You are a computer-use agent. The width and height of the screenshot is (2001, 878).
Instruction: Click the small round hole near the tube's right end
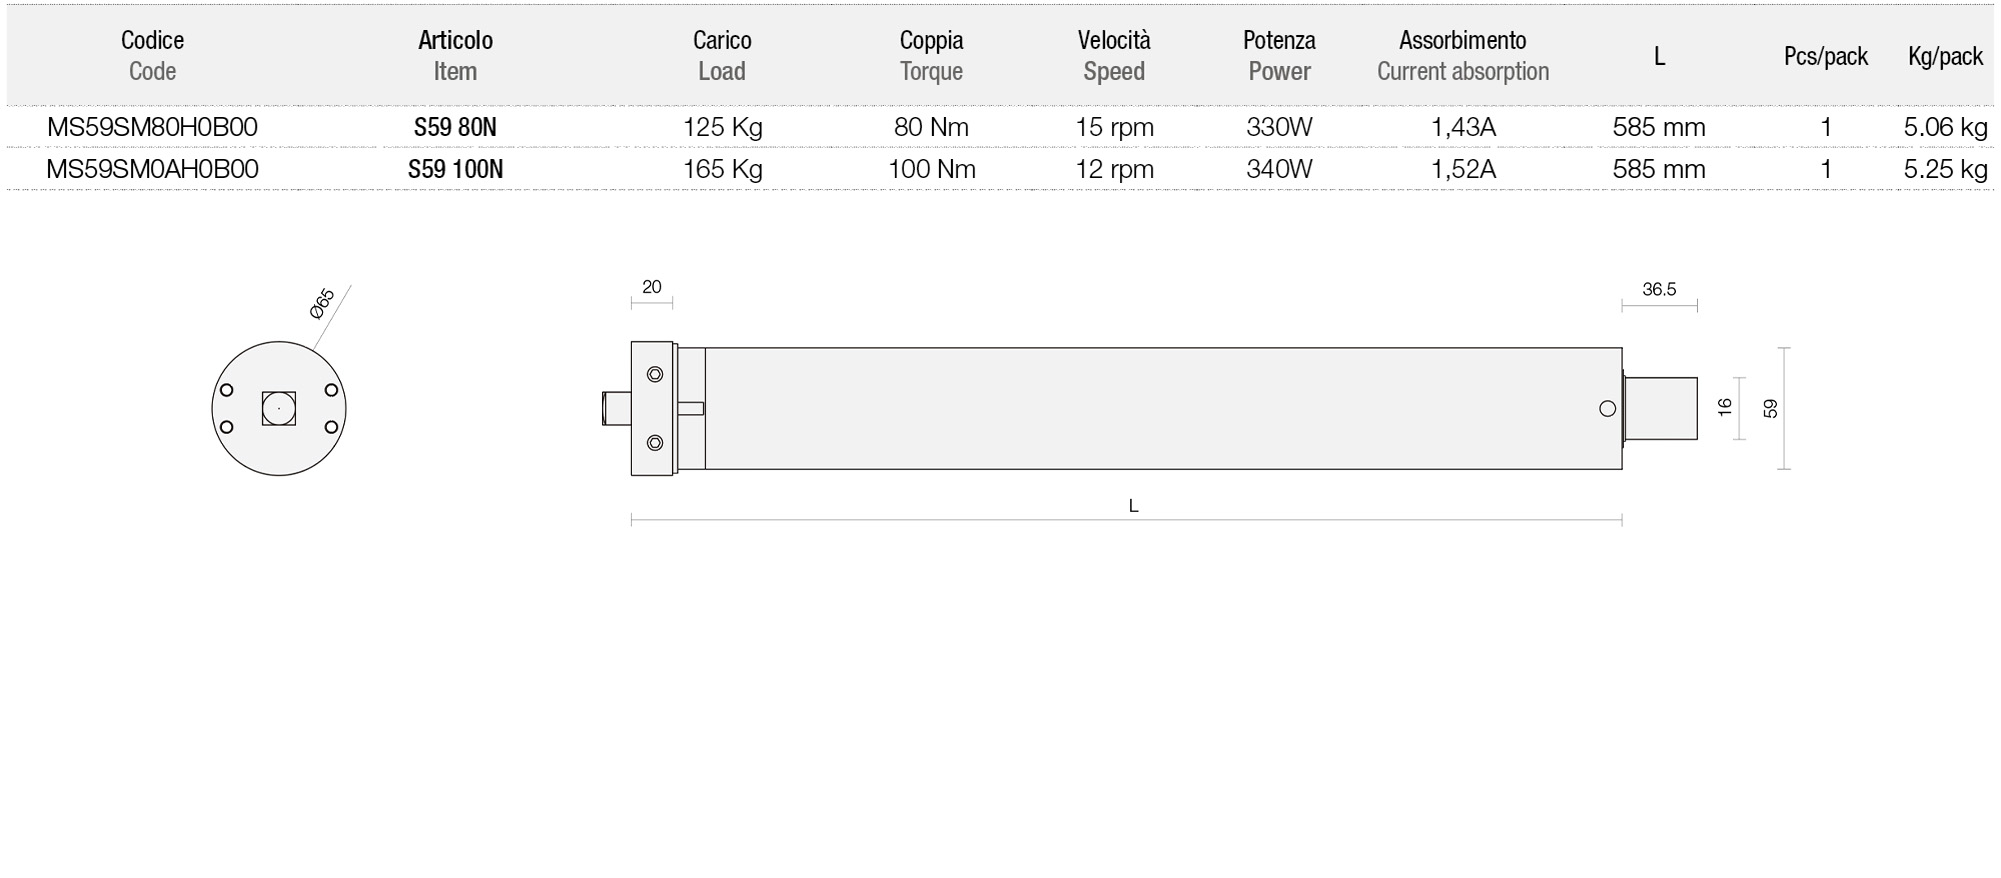click(x=1607, y=408)
